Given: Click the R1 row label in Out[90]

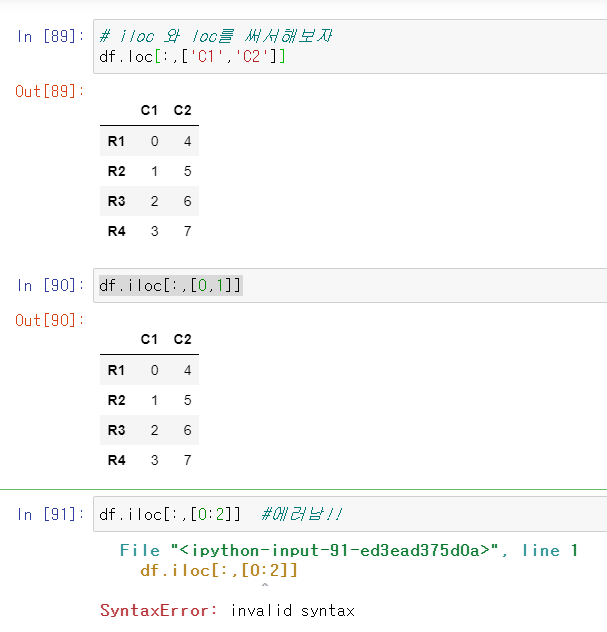Looking at the screenshot, I should pos(116,370).
